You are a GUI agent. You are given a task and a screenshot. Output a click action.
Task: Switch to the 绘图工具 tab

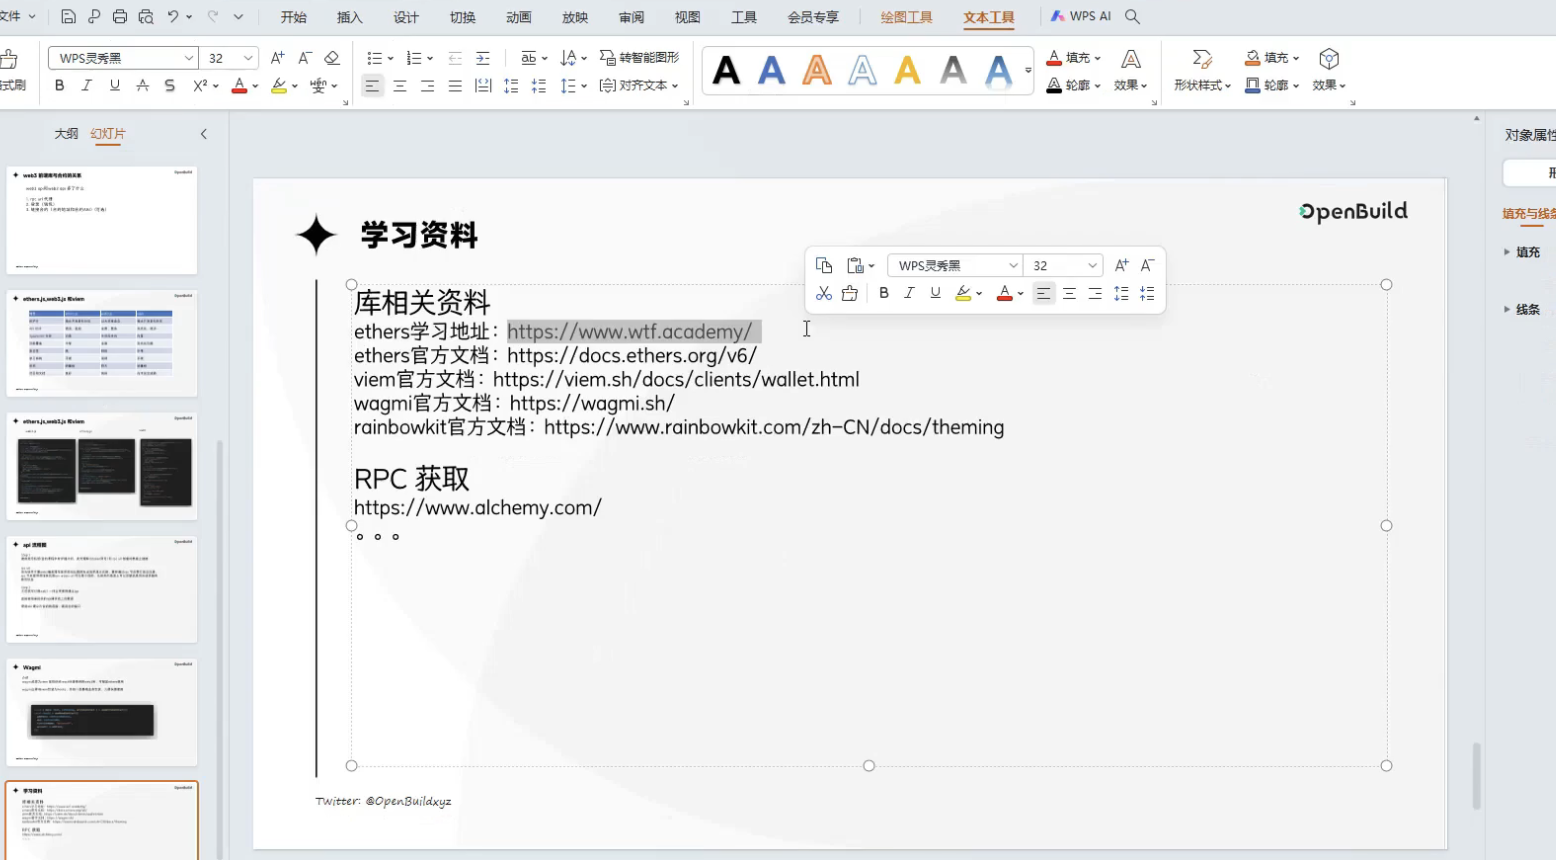coord(906,17)
